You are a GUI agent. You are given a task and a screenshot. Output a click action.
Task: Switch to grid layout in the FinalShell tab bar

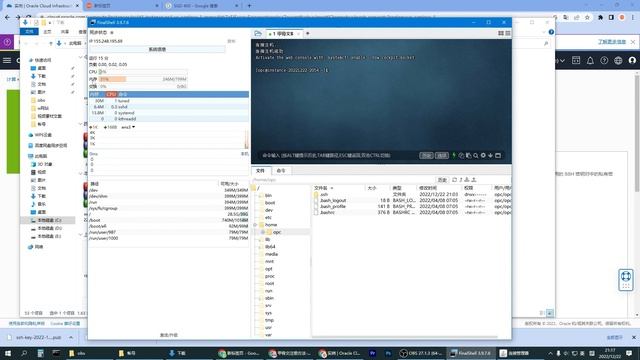(x=501, y=33)
